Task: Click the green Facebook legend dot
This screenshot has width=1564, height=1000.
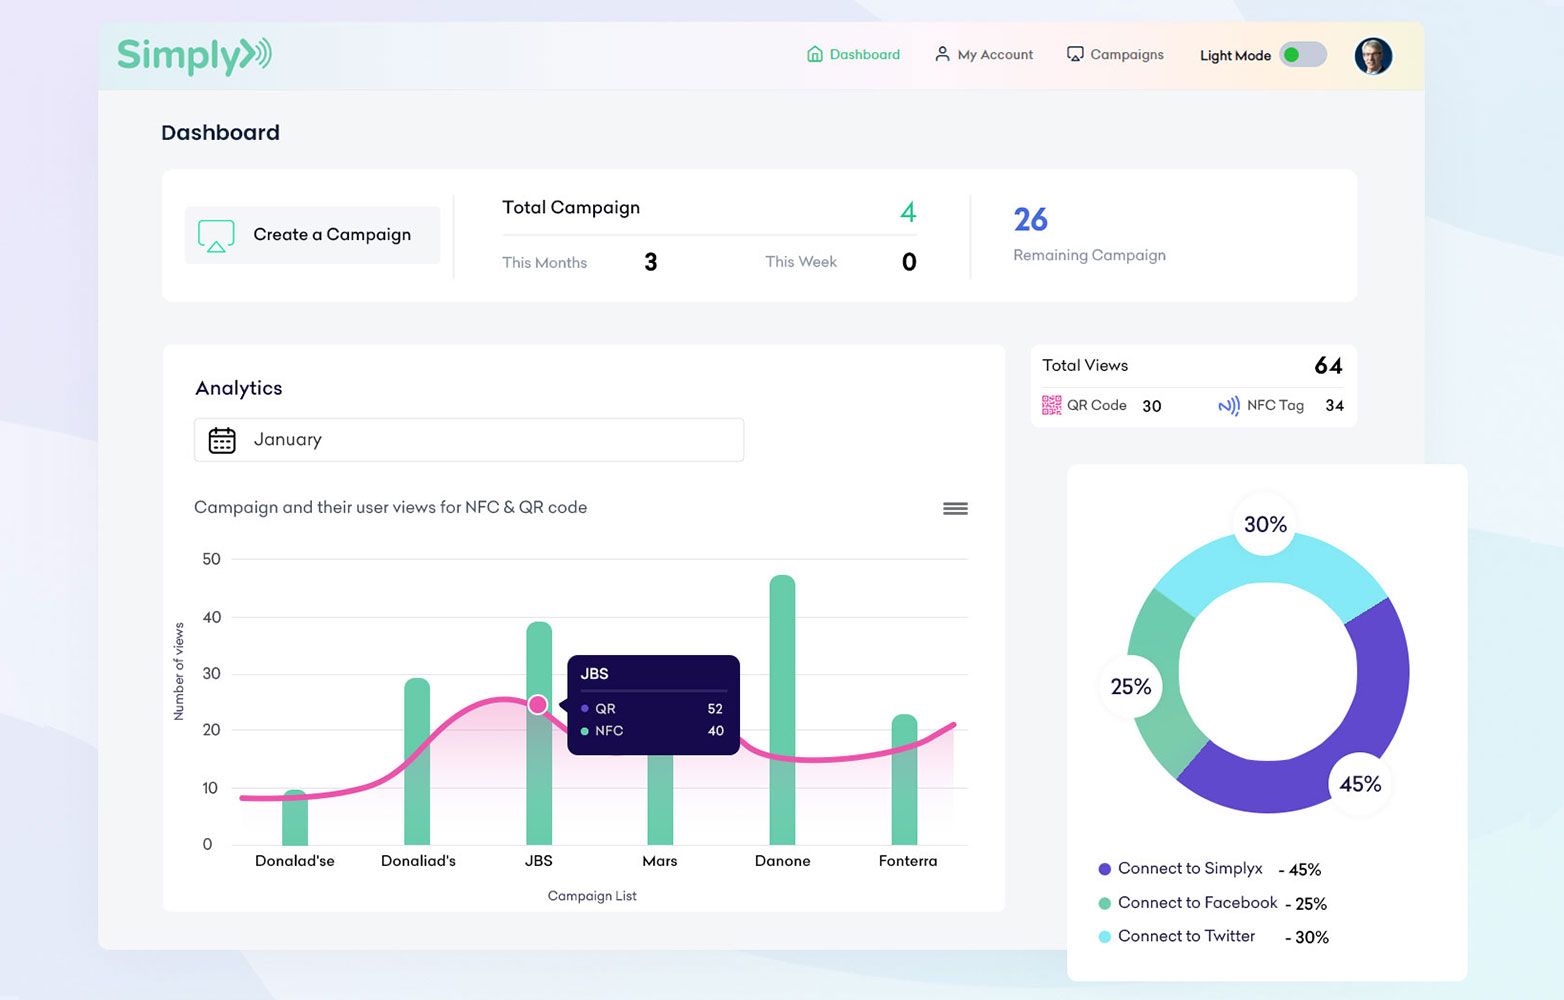Action: click(x=1105, y=903)
